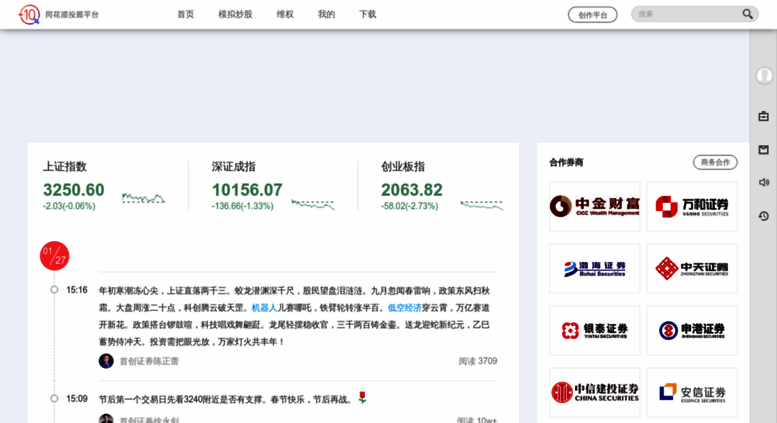This screenshot has height=423, width=777.
Task: Open the user avatar in the sidebar
Action: coord(764,76)
